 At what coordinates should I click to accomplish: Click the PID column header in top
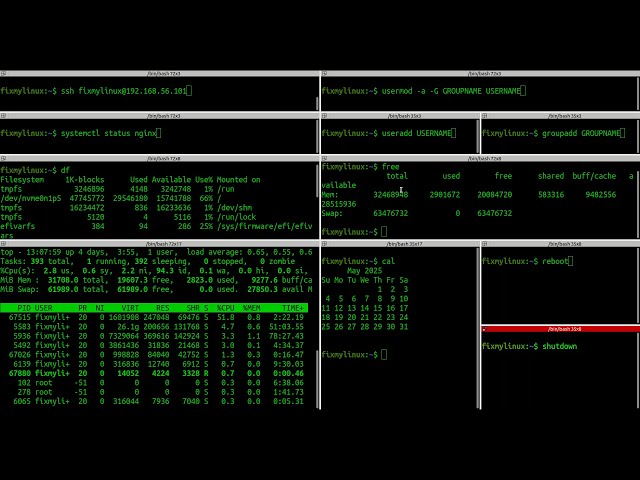24,308
